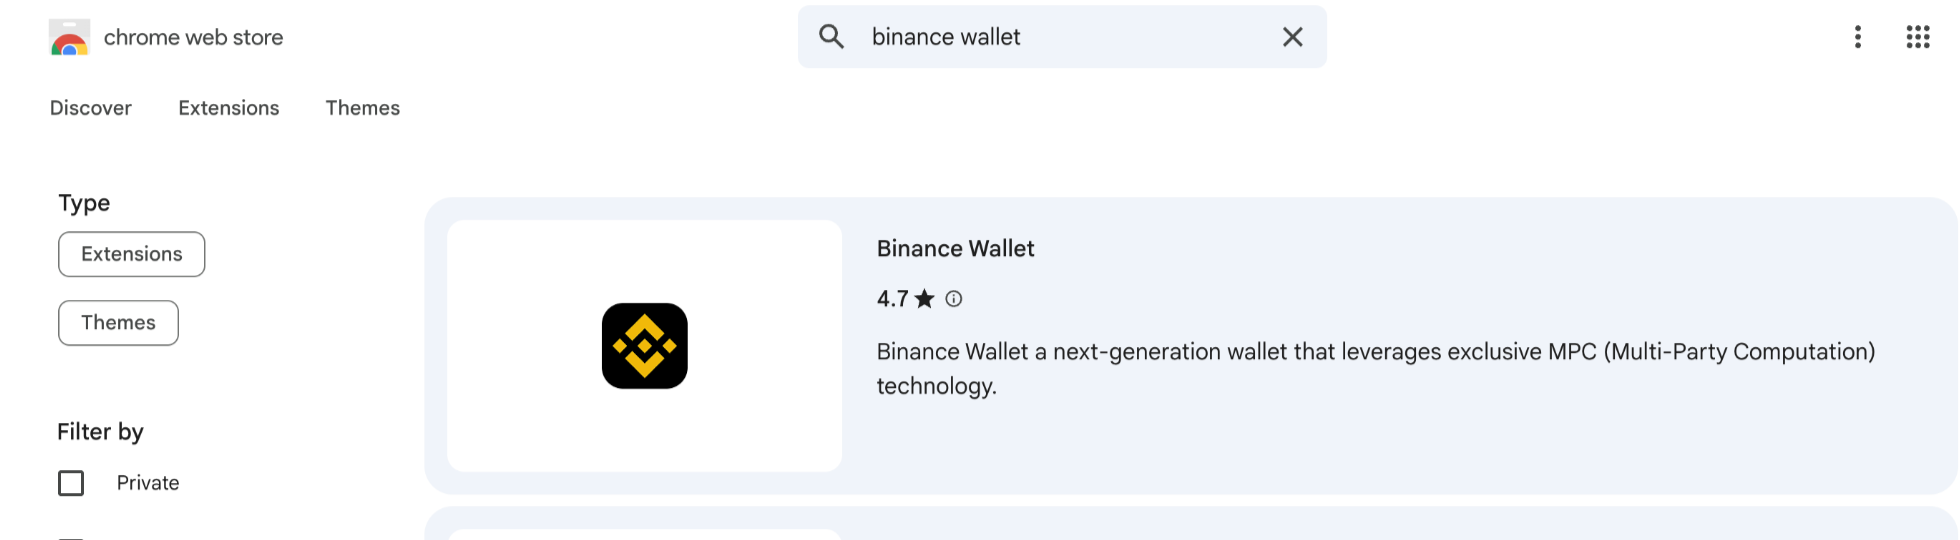
Task: Click the search magnifier icon
Action: point(831,37)
